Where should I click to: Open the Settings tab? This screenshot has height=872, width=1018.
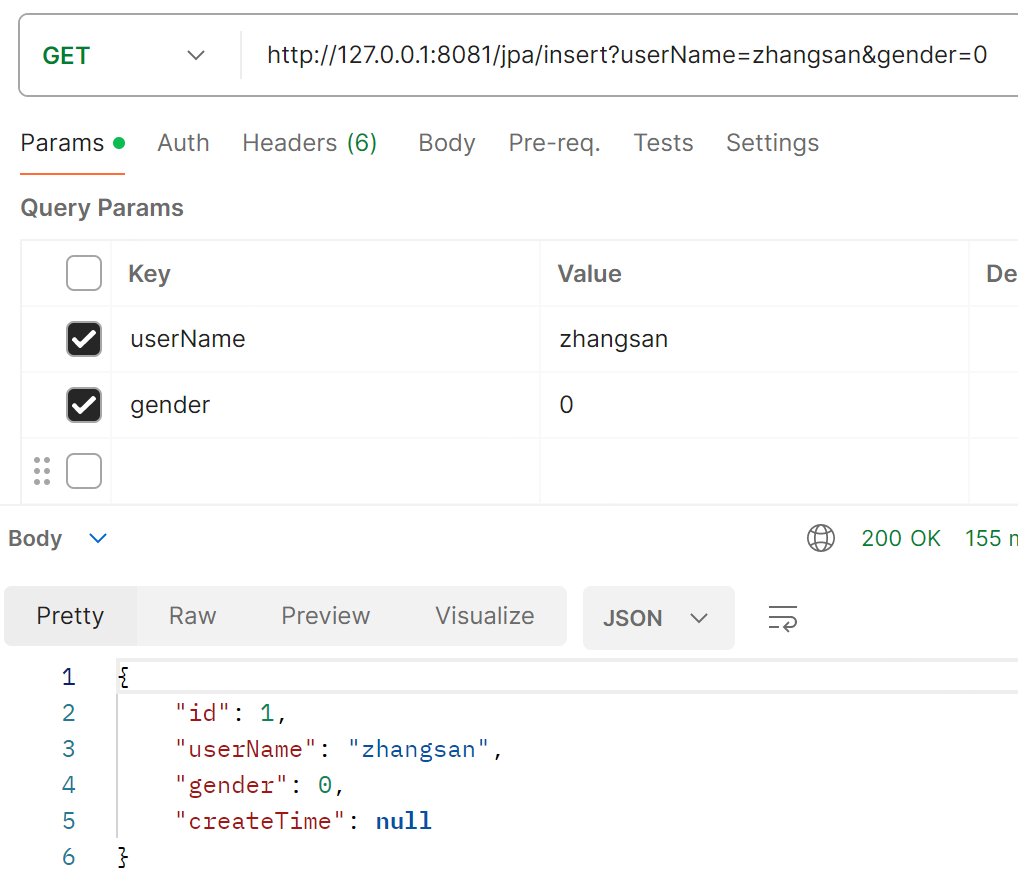(772, 143)
